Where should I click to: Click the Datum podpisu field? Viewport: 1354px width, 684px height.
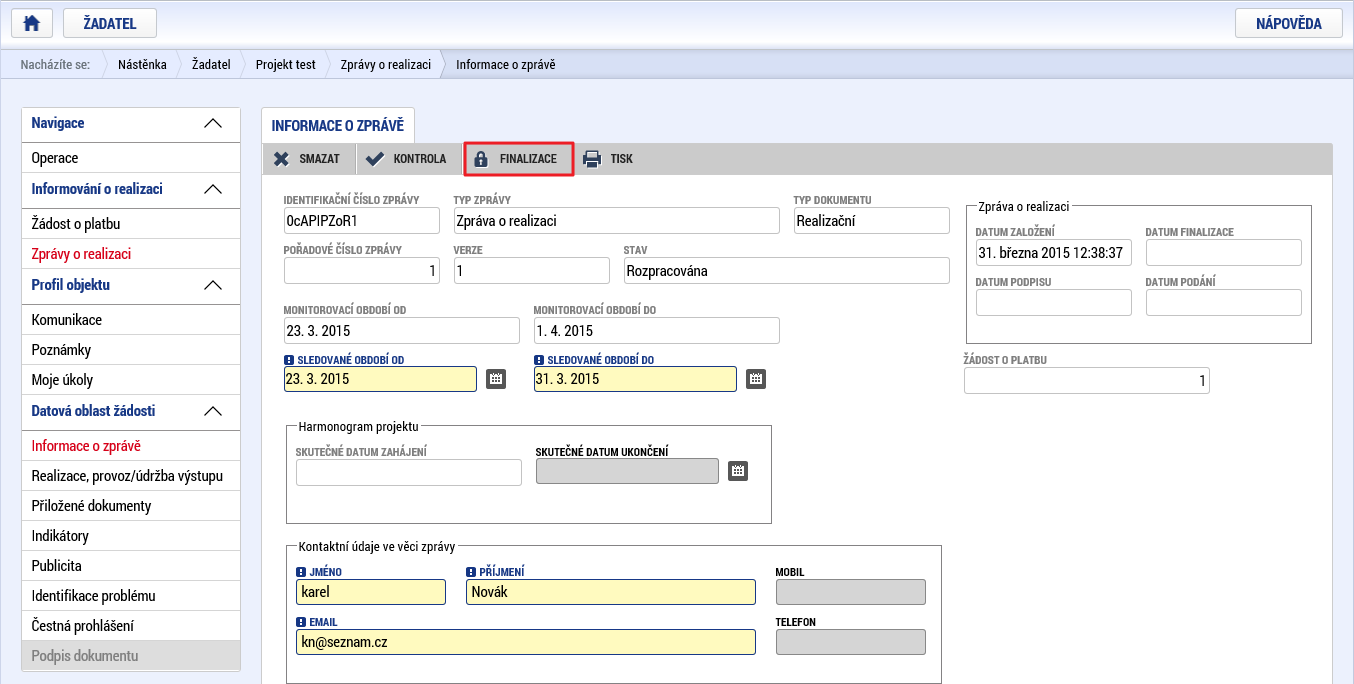click(x=1054, y=302)
